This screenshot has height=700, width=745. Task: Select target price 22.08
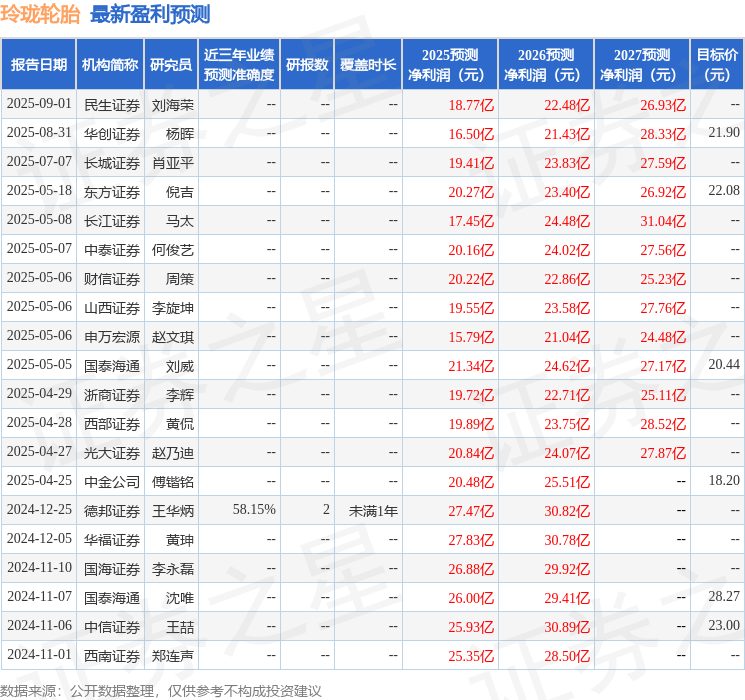(724, 191)
